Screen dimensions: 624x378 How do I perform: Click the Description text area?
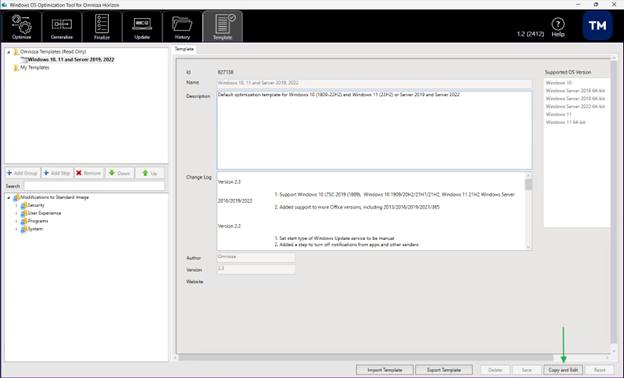[374, 130]
